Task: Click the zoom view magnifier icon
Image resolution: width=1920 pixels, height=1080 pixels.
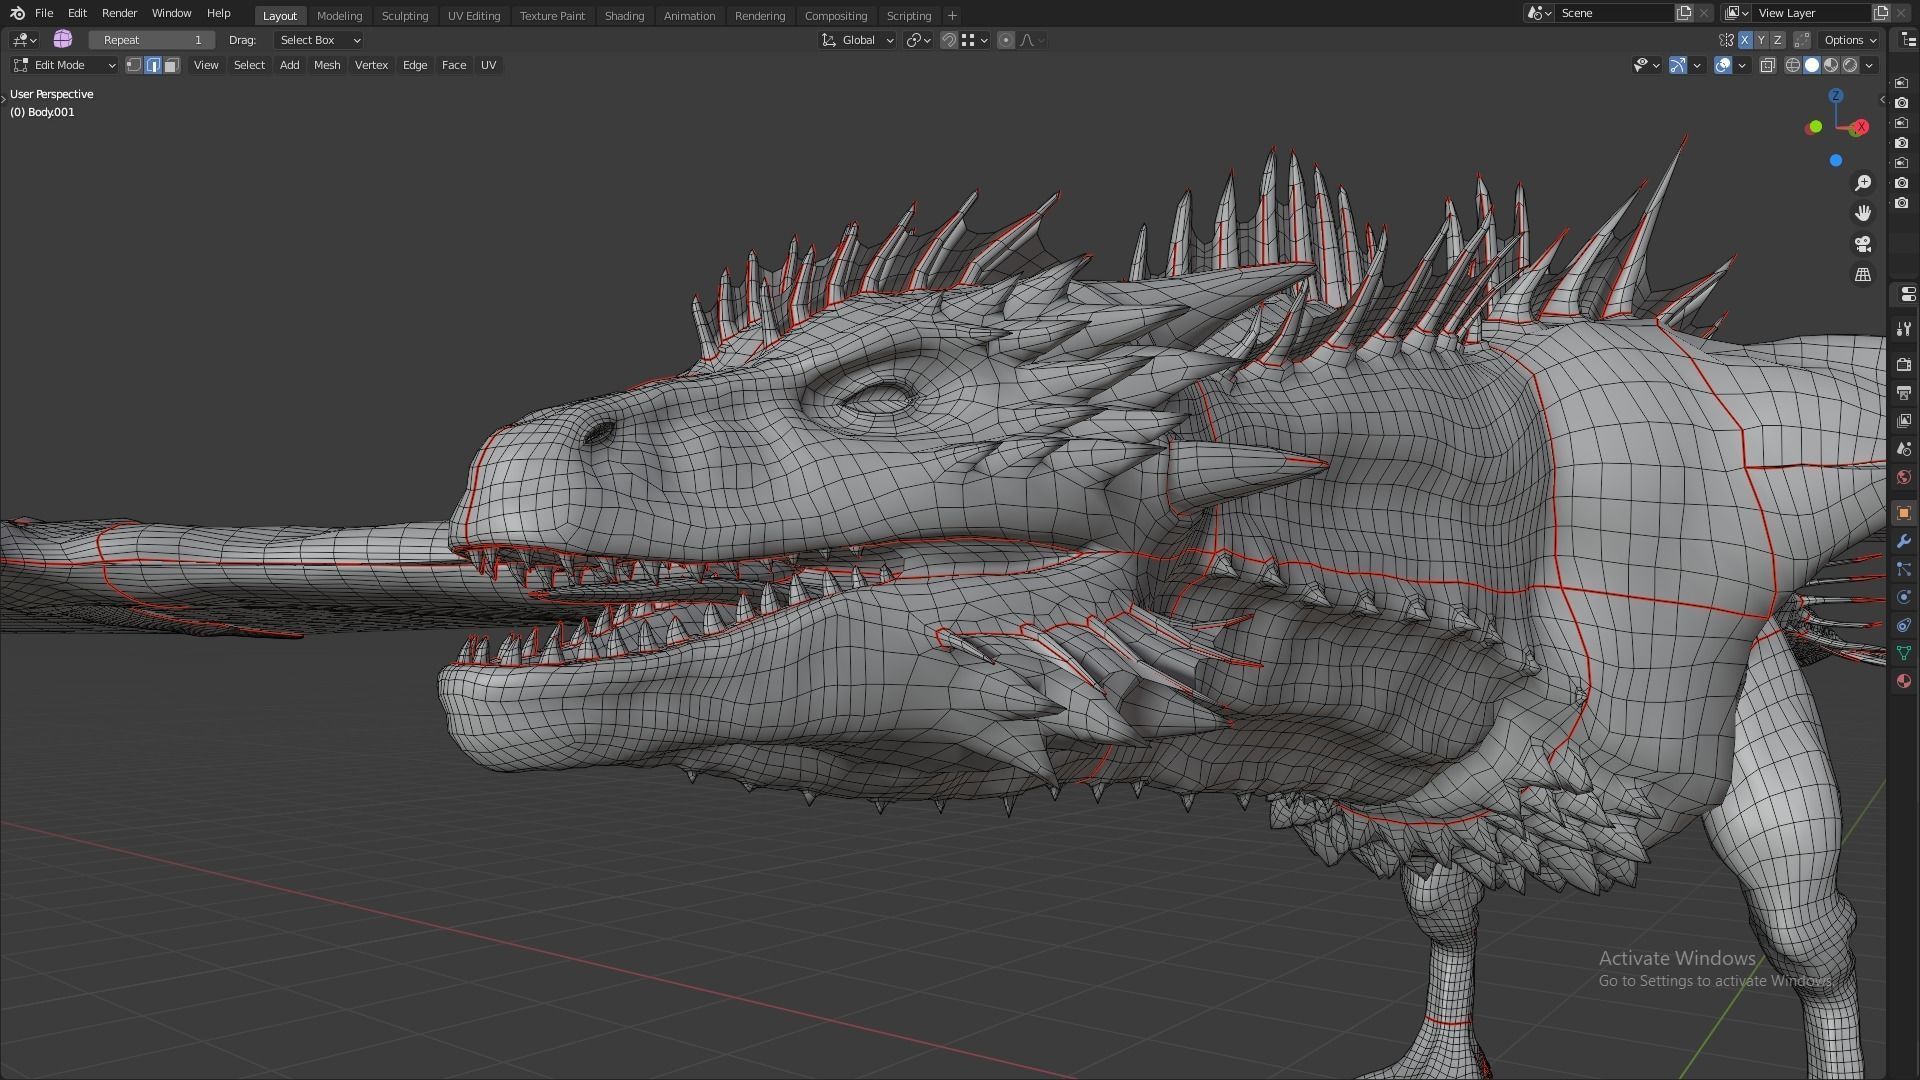Action: [1863, 183]
